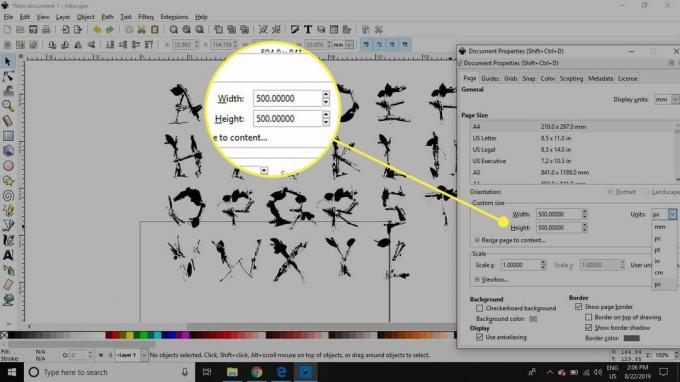This screenshot has width=680, height=382.
Task: Choose mm from Units list
Action: 660,227
